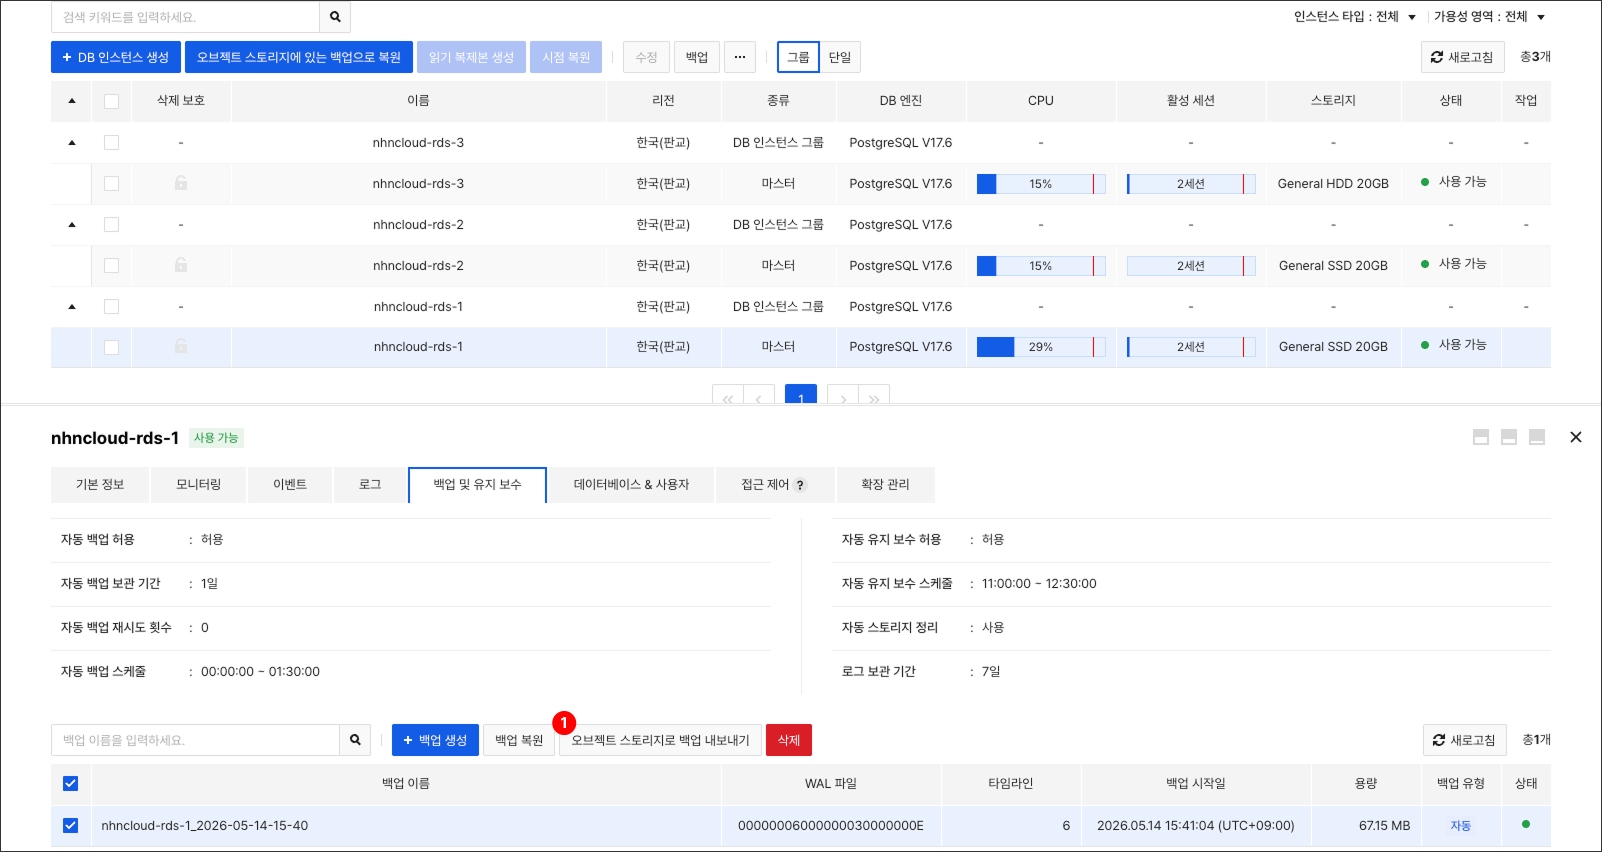Click 2세션 bar of nhncloud-rds-2 master
The image size is (1602, 852).
1191,266
